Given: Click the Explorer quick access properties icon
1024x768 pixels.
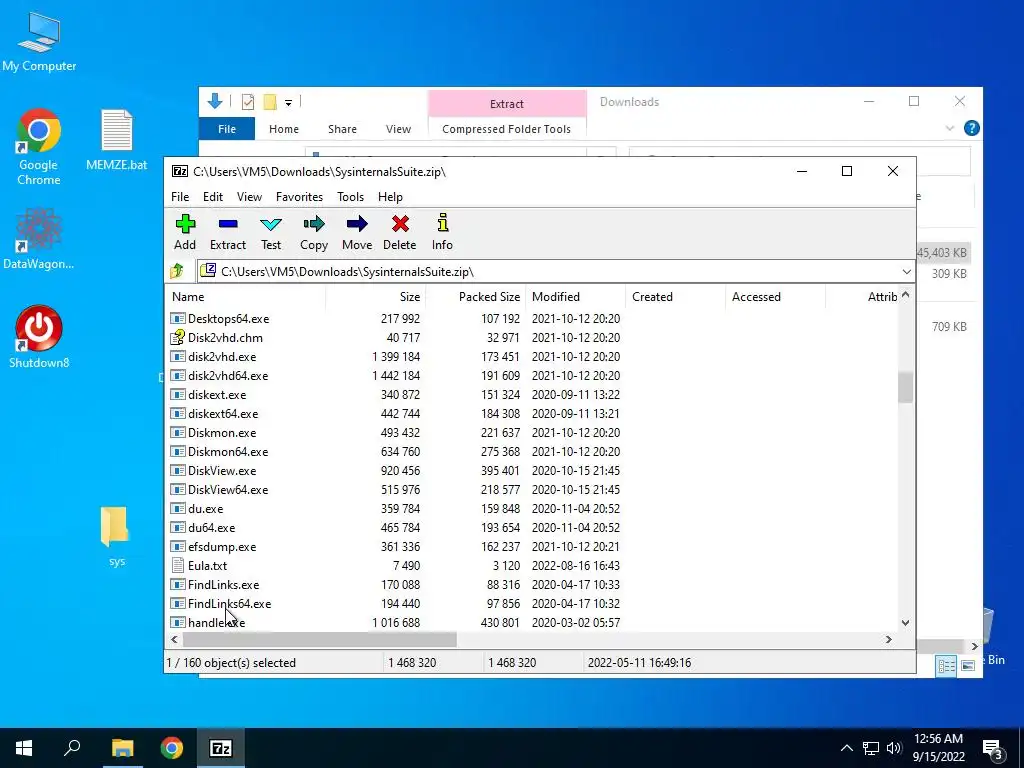Looking at the screenshot, I should coord(248,101).
